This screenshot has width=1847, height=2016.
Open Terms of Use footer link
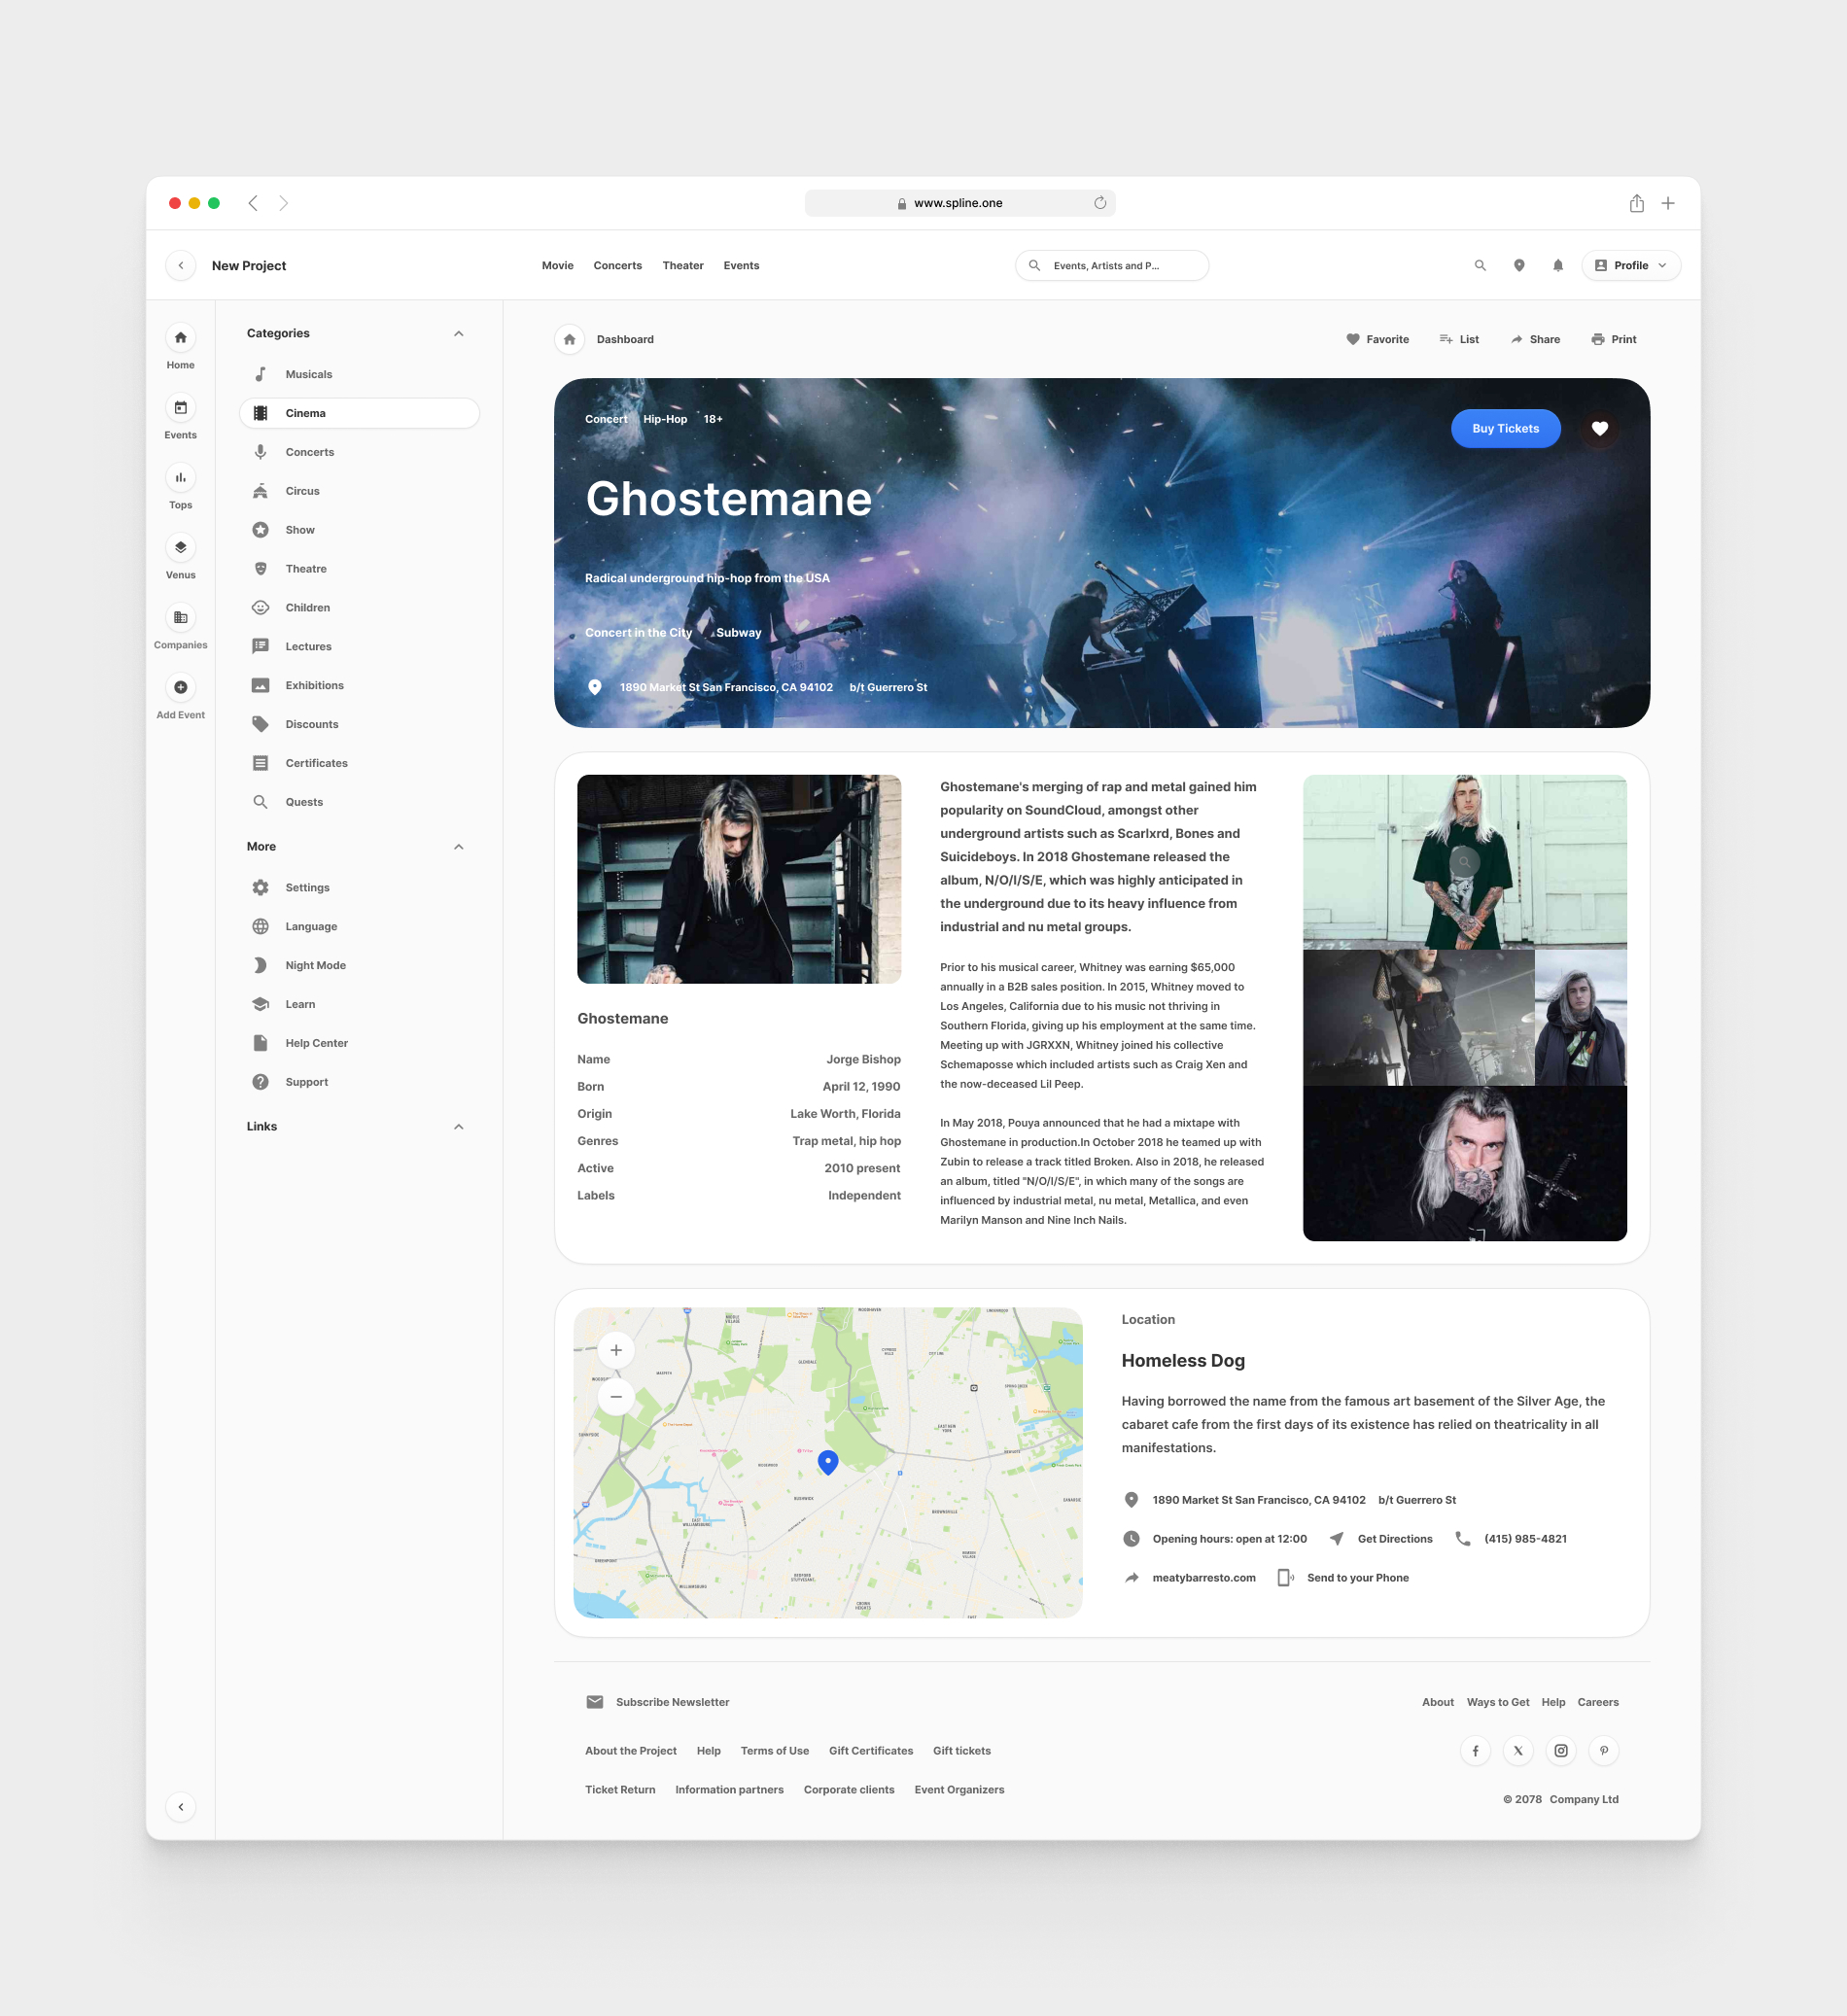(x=775, y=1751)
